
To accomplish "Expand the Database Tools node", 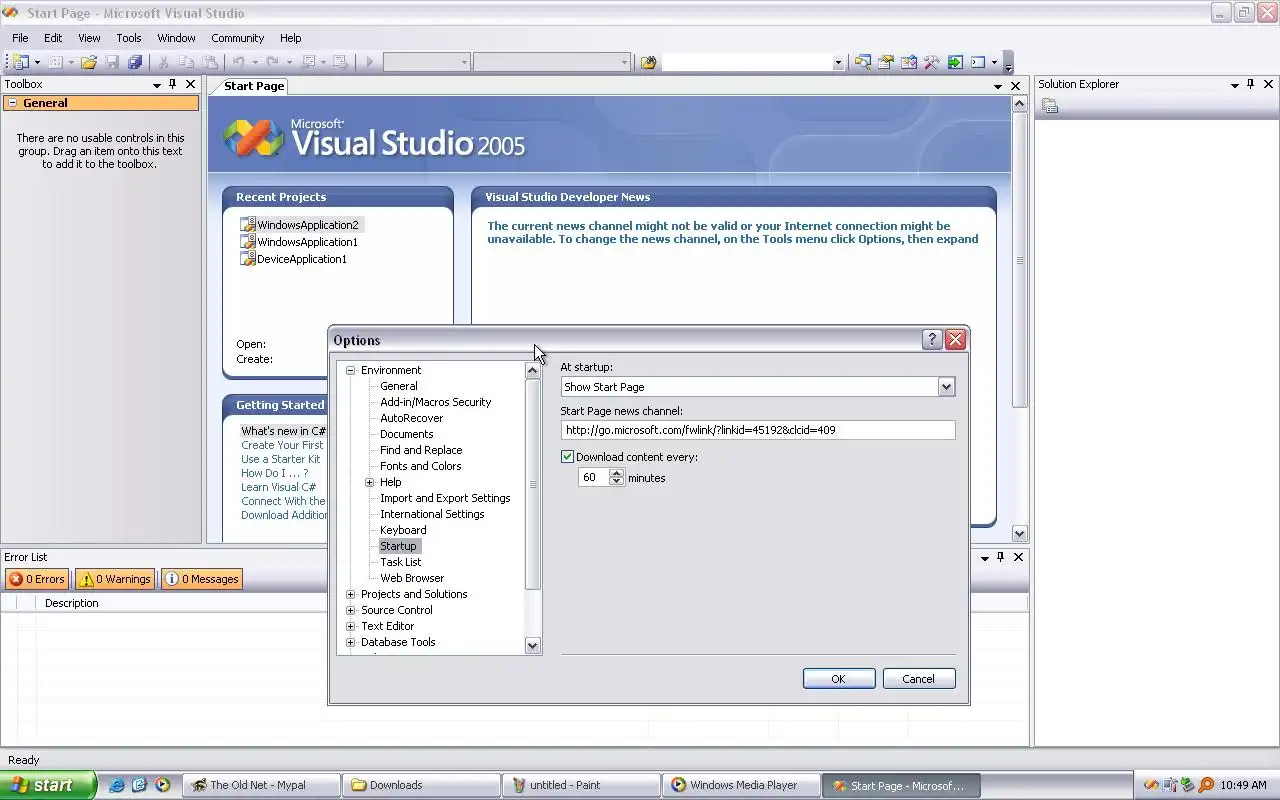I will pos(351,642).
